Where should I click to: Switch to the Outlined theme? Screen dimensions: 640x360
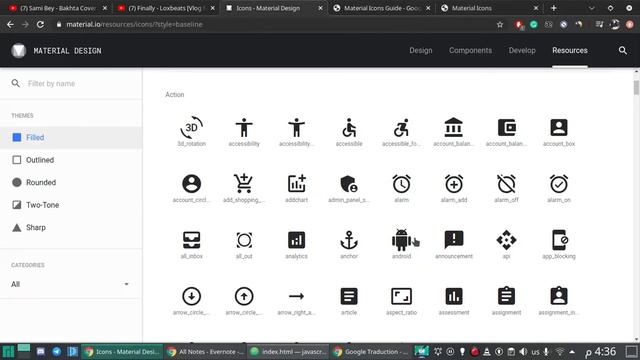click(x=71, y=160)
